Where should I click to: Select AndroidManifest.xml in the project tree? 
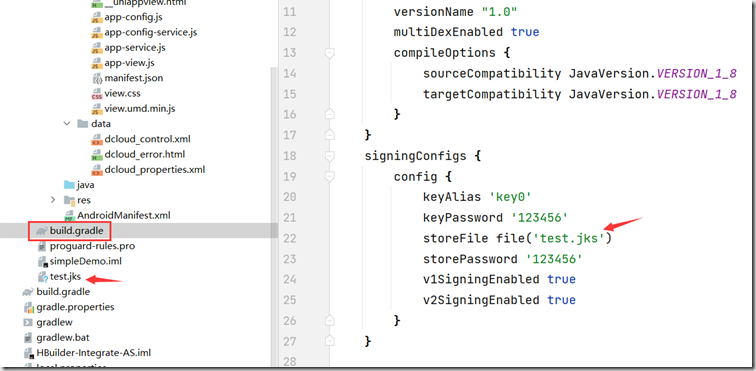coord(124,216)
